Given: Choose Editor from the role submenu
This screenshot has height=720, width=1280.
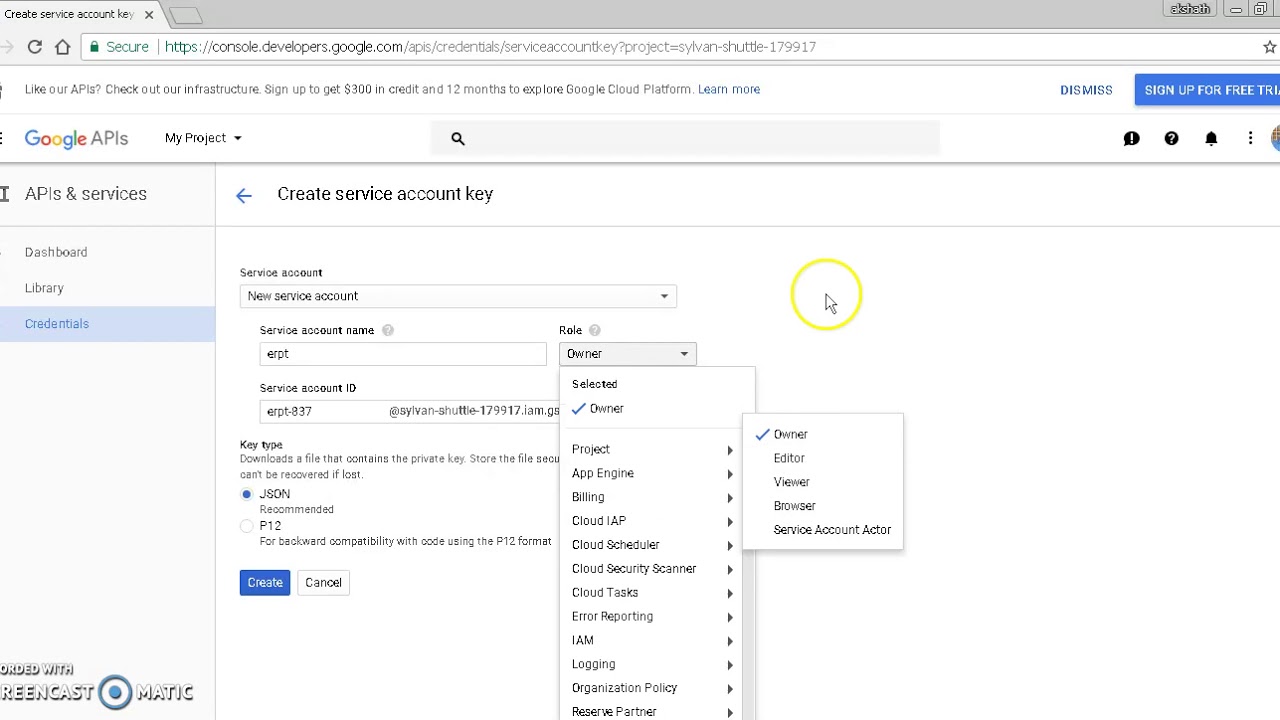Looking at the screenshot, I should coord(789,458).
